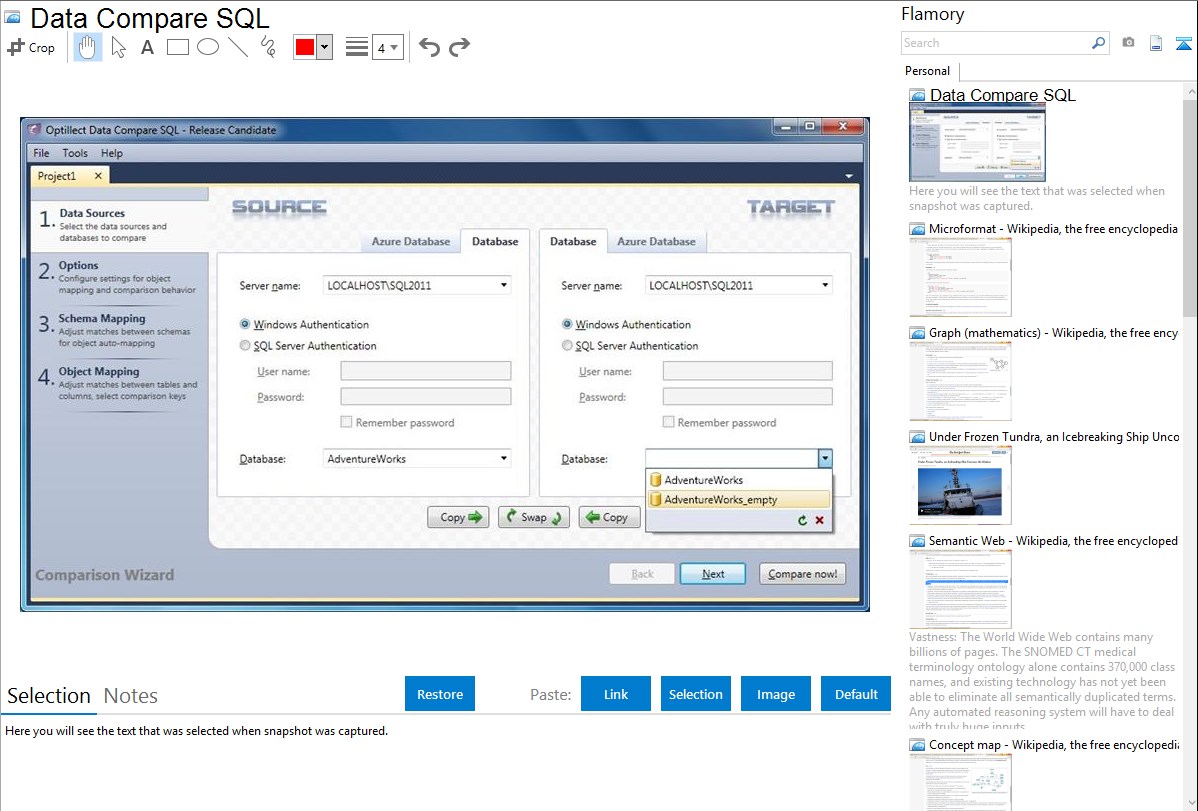Undo the last annotation
Screen dimensions: 1198x811
point(429,47)
